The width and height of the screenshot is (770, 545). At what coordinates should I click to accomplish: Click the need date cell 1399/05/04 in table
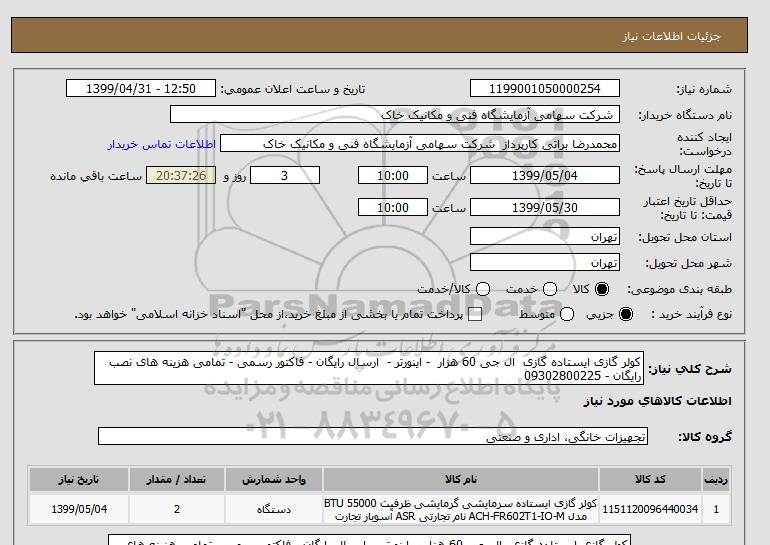[79, 509]
